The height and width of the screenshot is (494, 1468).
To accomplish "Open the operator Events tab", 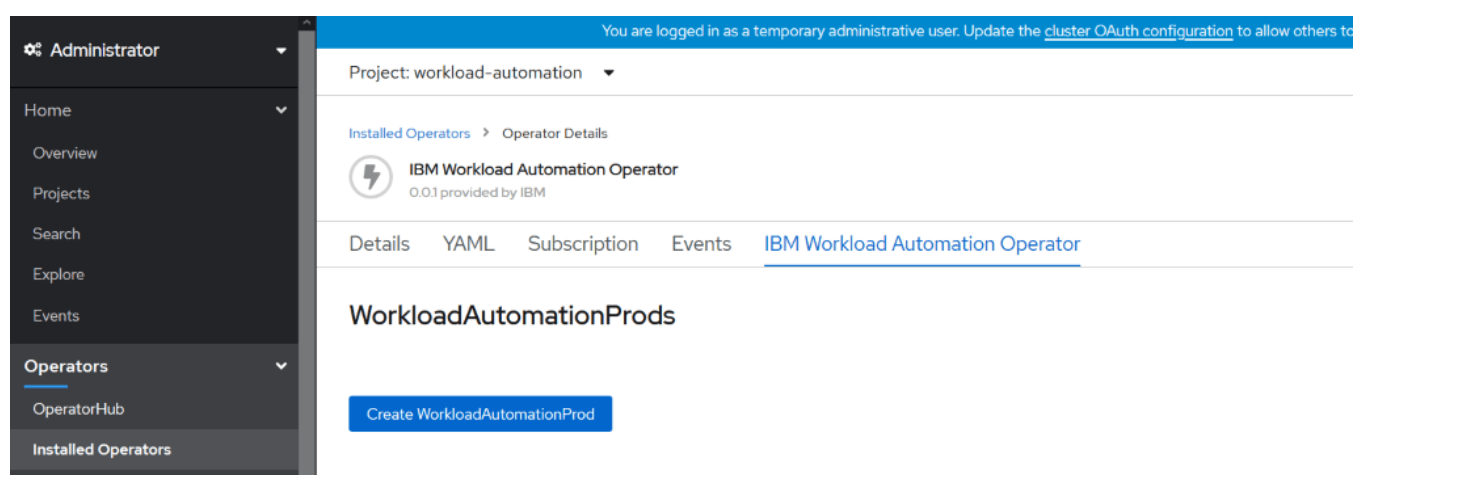I will click(x=701, y=244).
